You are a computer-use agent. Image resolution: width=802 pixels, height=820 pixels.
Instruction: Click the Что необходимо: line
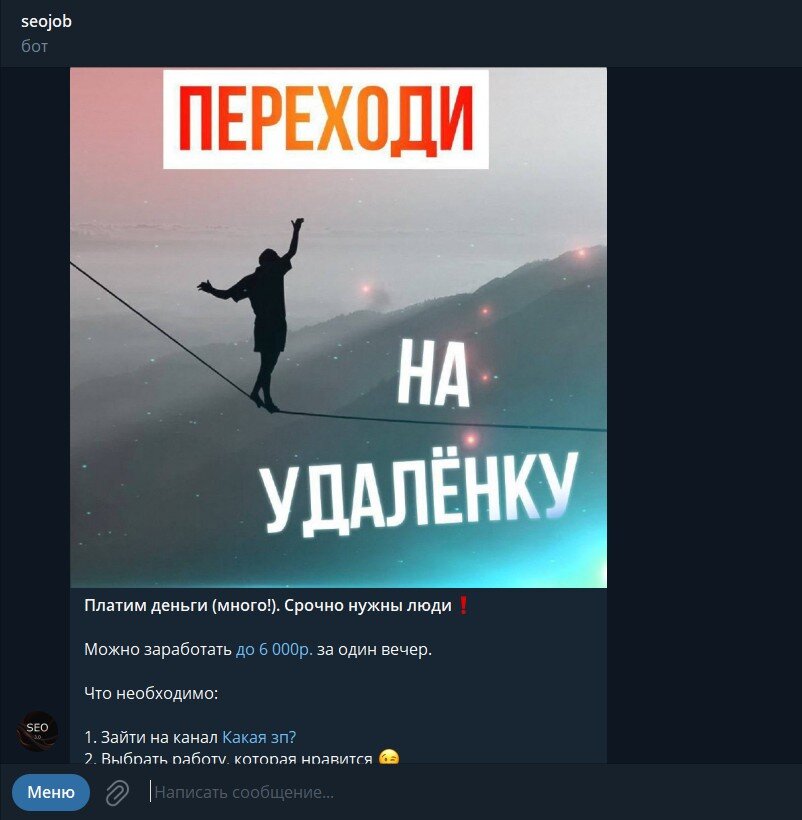151,693
